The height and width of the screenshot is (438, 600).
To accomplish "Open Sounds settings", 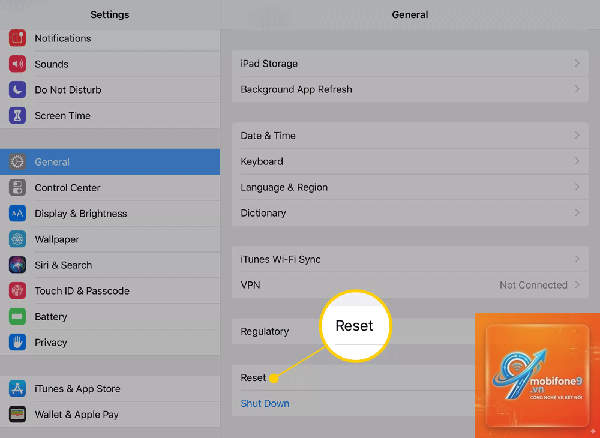I will coord(110,64).
